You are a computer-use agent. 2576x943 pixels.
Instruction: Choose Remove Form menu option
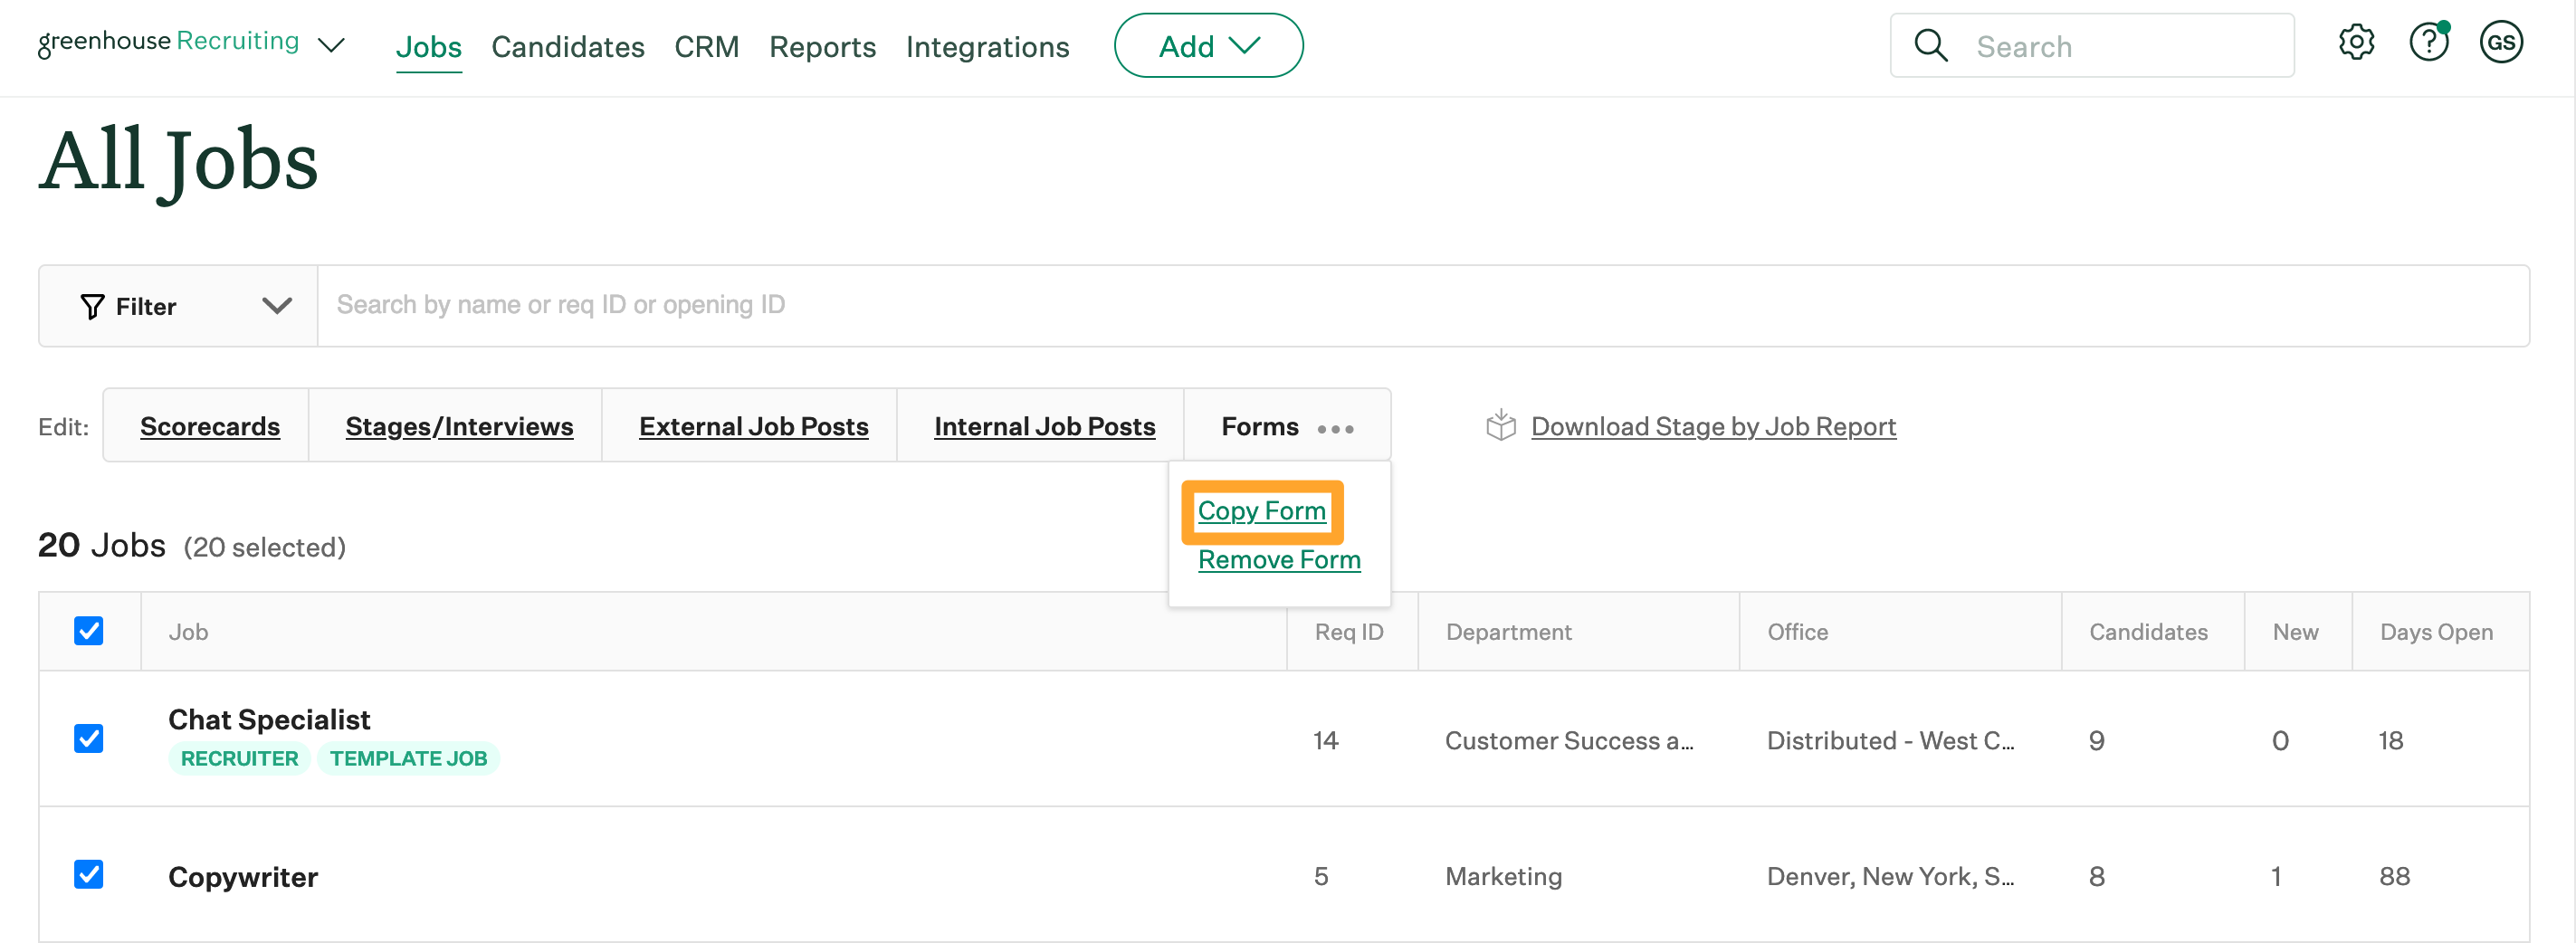(1279, 560)
